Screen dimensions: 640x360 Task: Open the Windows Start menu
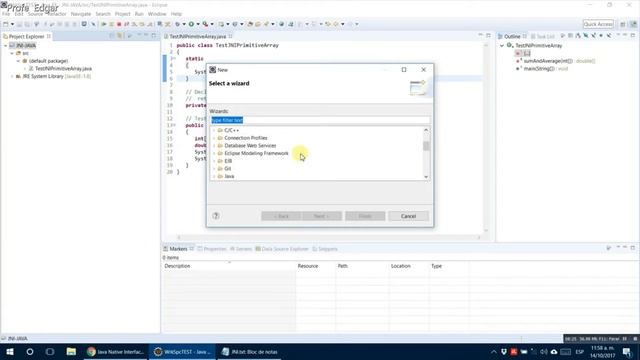click(x=10, y=351)
